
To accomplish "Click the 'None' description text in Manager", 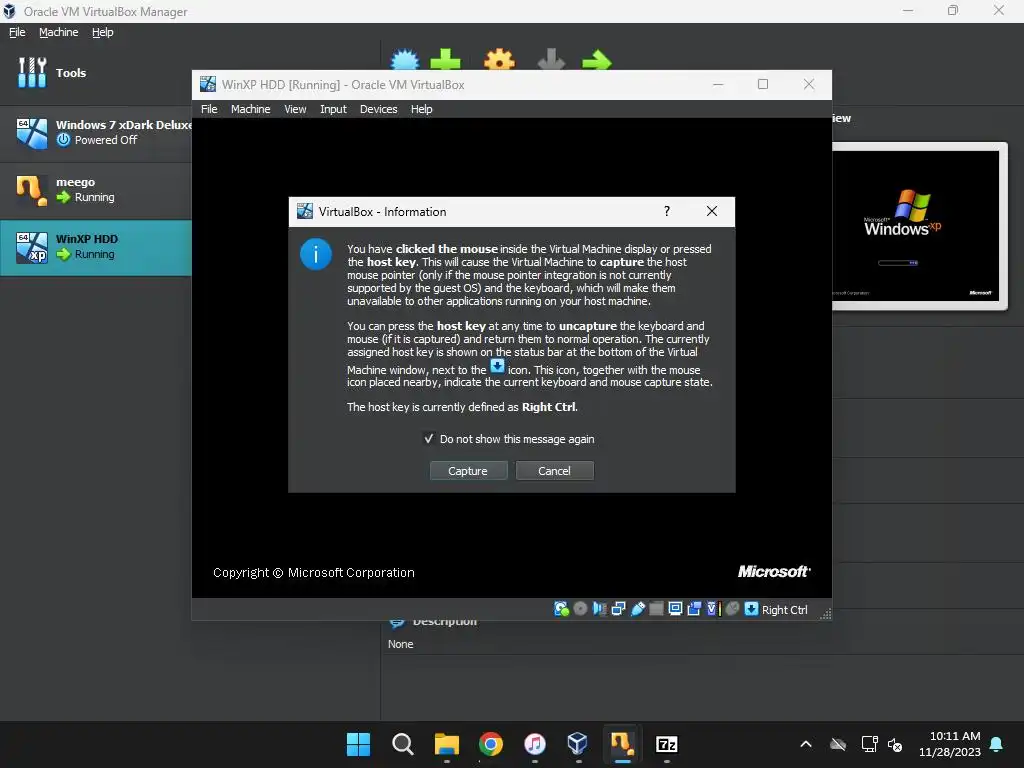I will coord(400,644).
